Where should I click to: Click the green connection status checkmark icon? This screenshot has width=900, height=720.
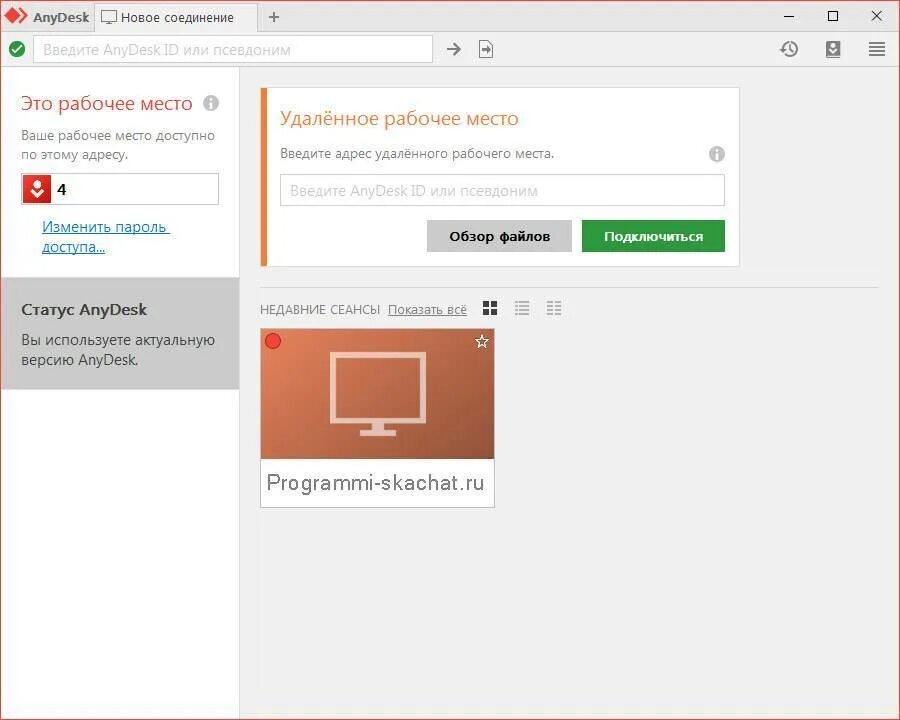[x=17, y=49]
